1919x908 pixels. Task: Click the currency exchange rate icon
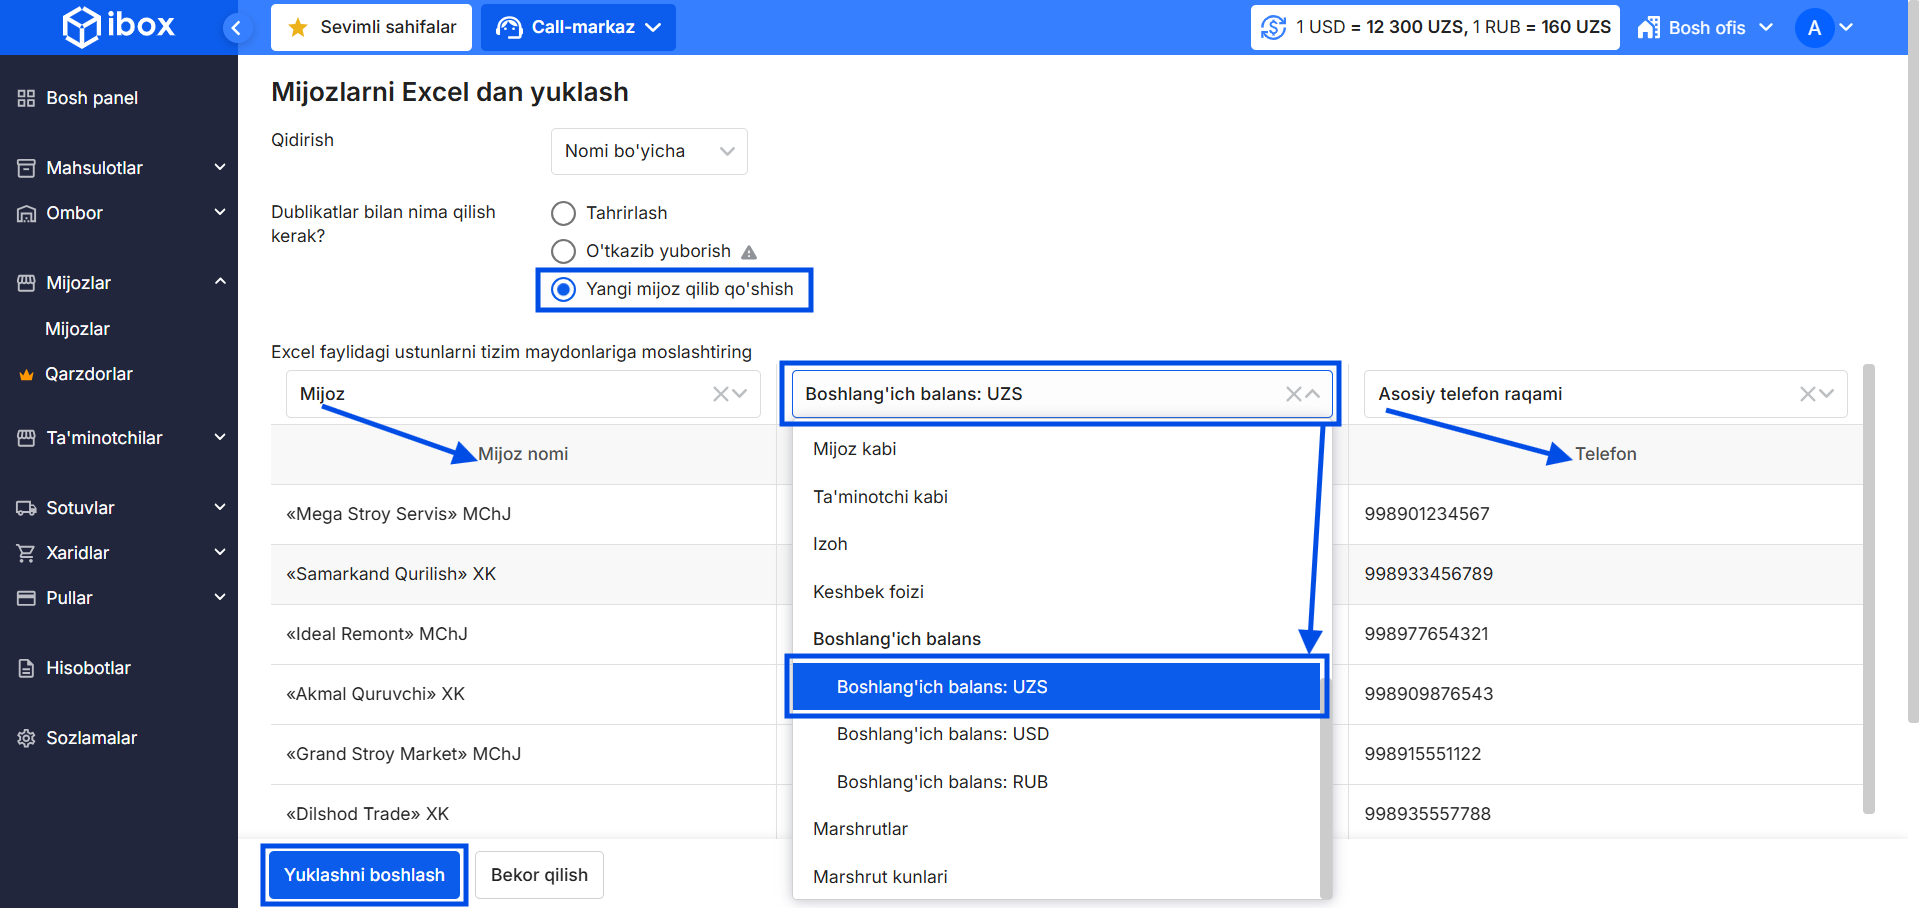click(1273, 27)
